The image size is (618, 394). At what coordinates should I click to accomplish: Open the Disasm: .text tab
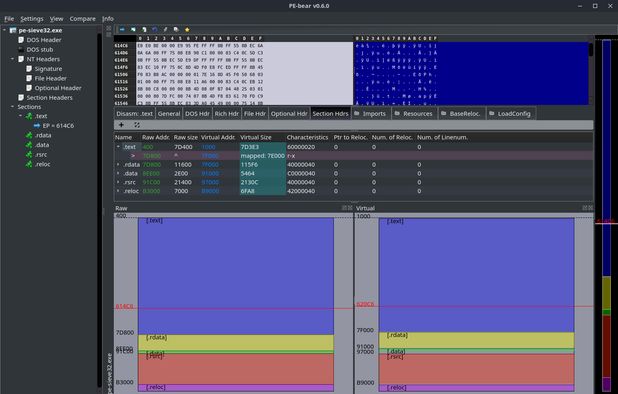[134, 113]
